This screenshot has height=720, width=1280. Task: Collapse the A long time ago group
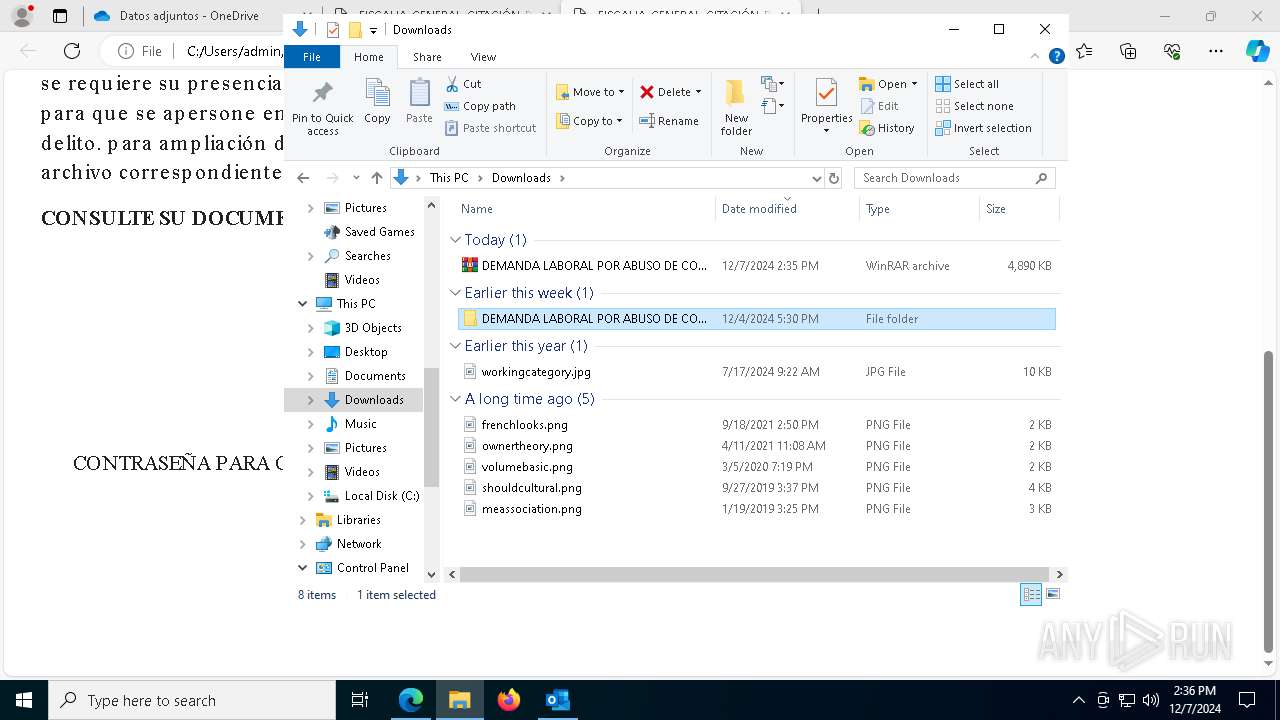[456, 399]
